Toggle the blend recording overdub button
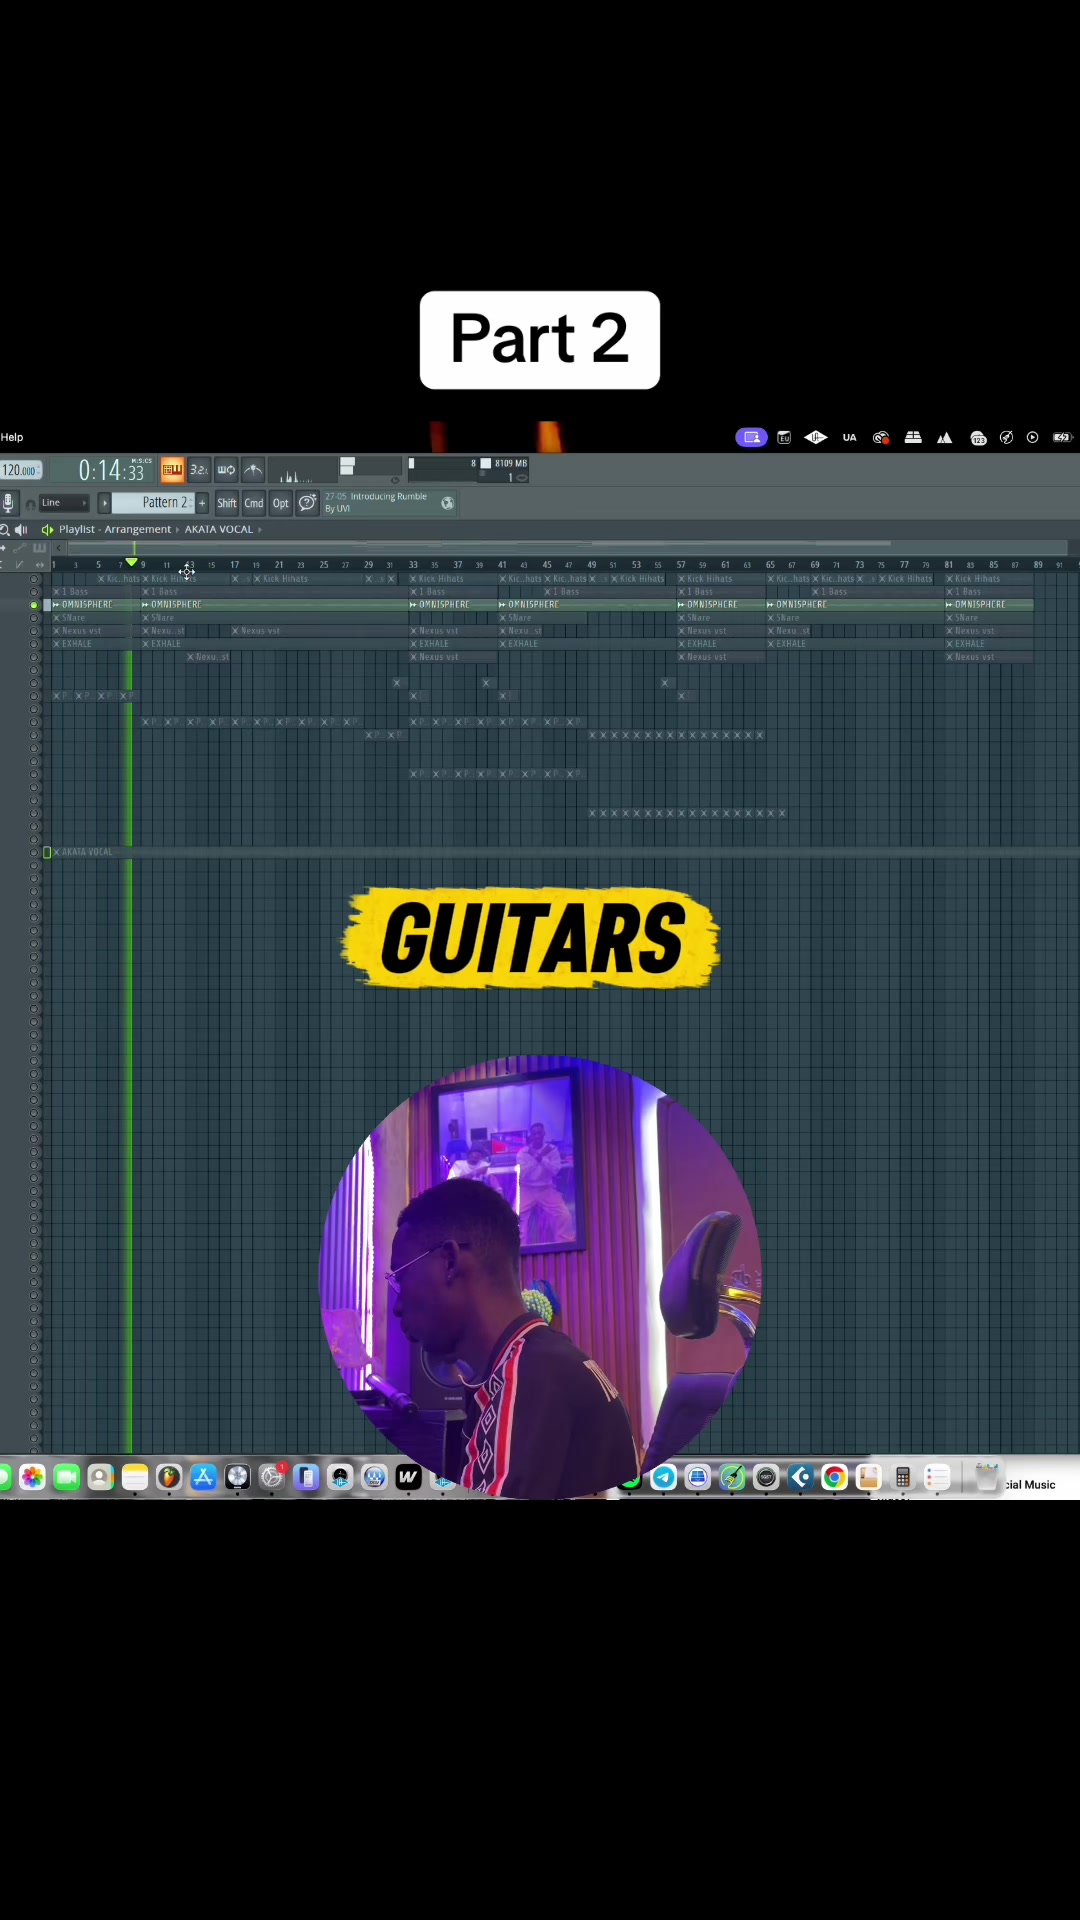 tap(253, 470)
